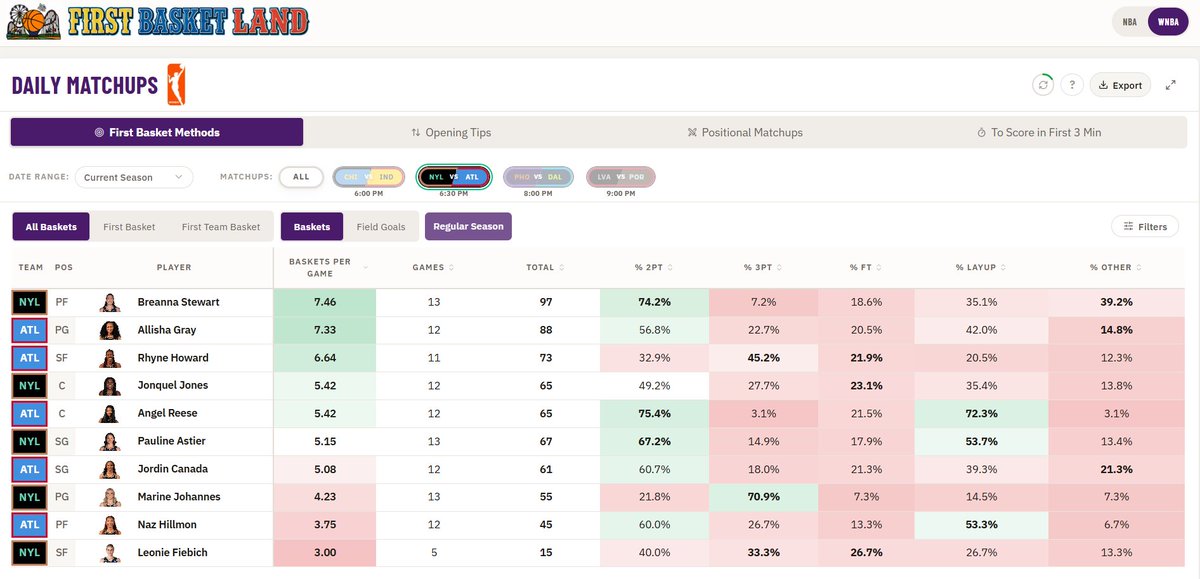Sort by Games column

(x=435, y=267)
